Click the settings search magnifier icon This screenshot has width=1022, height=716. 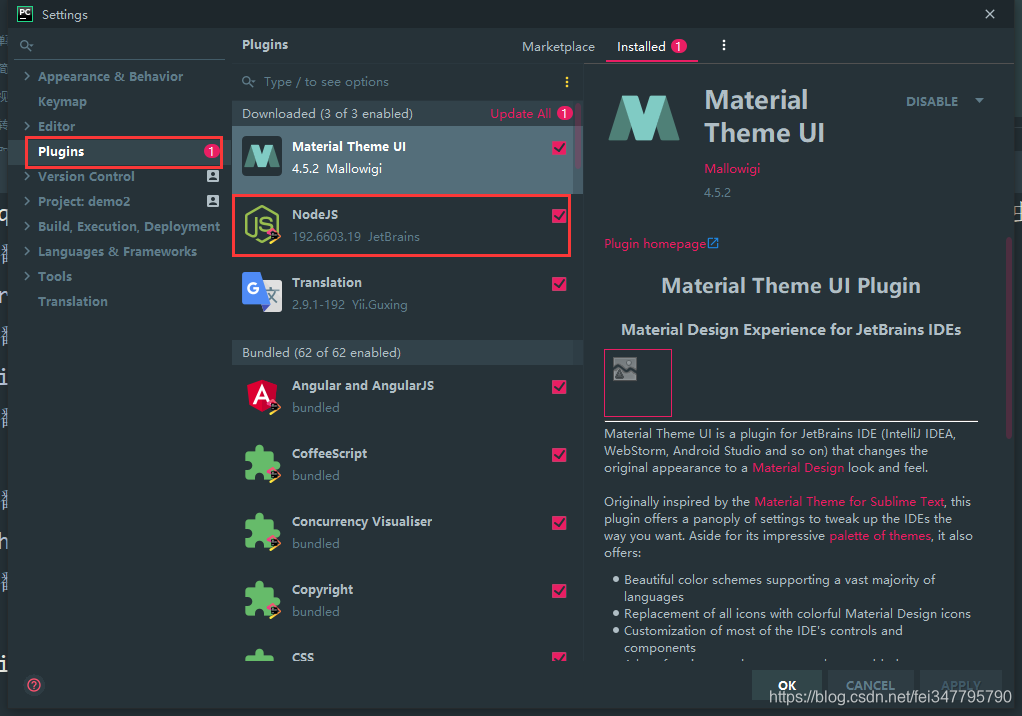pos(26,46)
